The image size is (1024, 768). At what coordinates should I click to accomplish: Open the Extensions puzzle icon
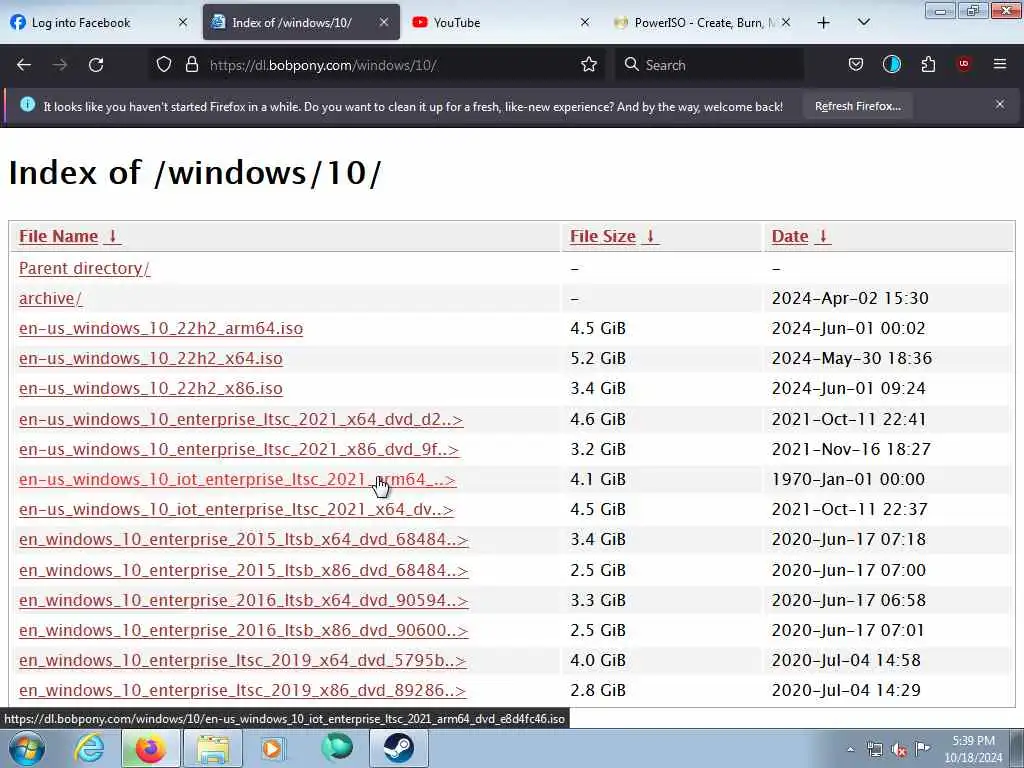928,65
